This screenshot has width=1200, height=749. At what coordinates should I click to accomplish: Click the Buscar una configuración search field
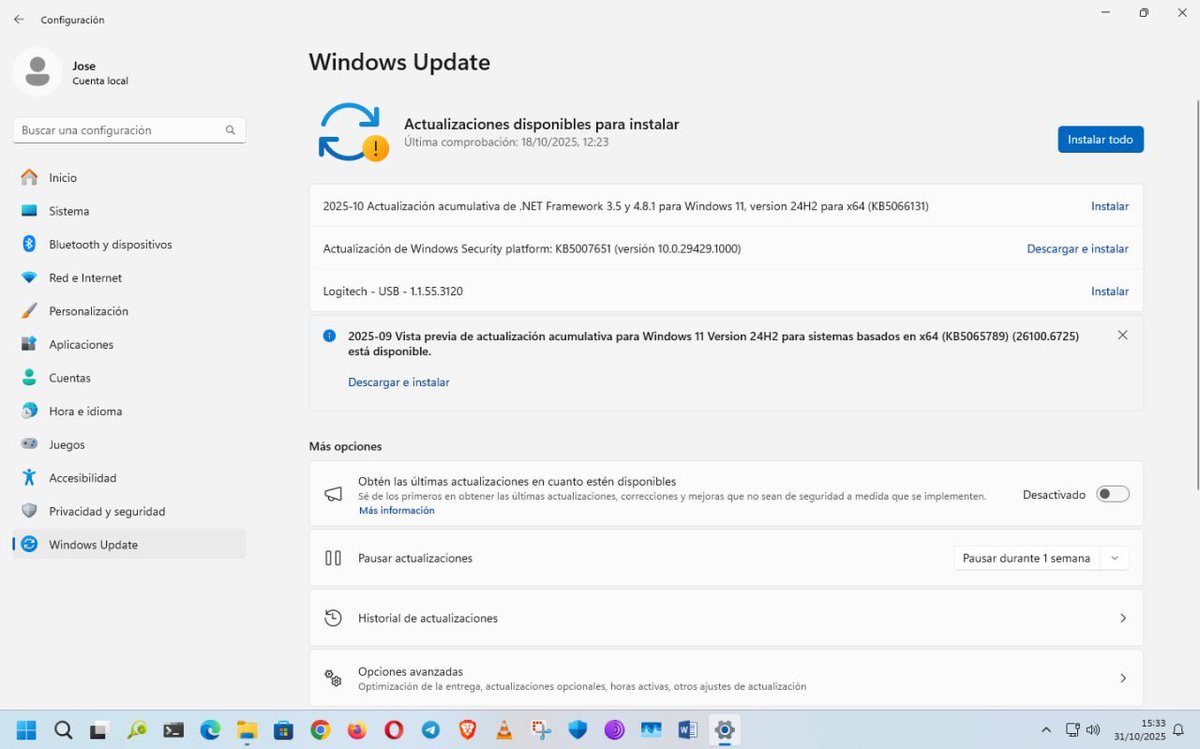tap(128, 130)
